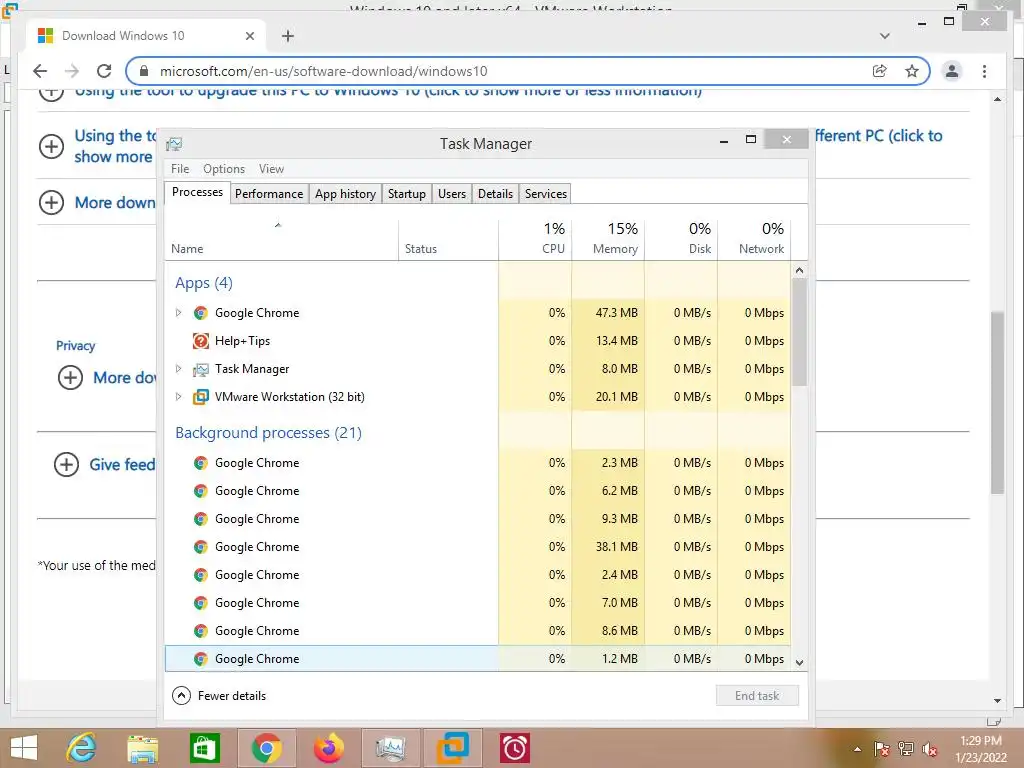Click the Privacy link on page
Viewport: 1024px width, 768px height.
(76, 345)
